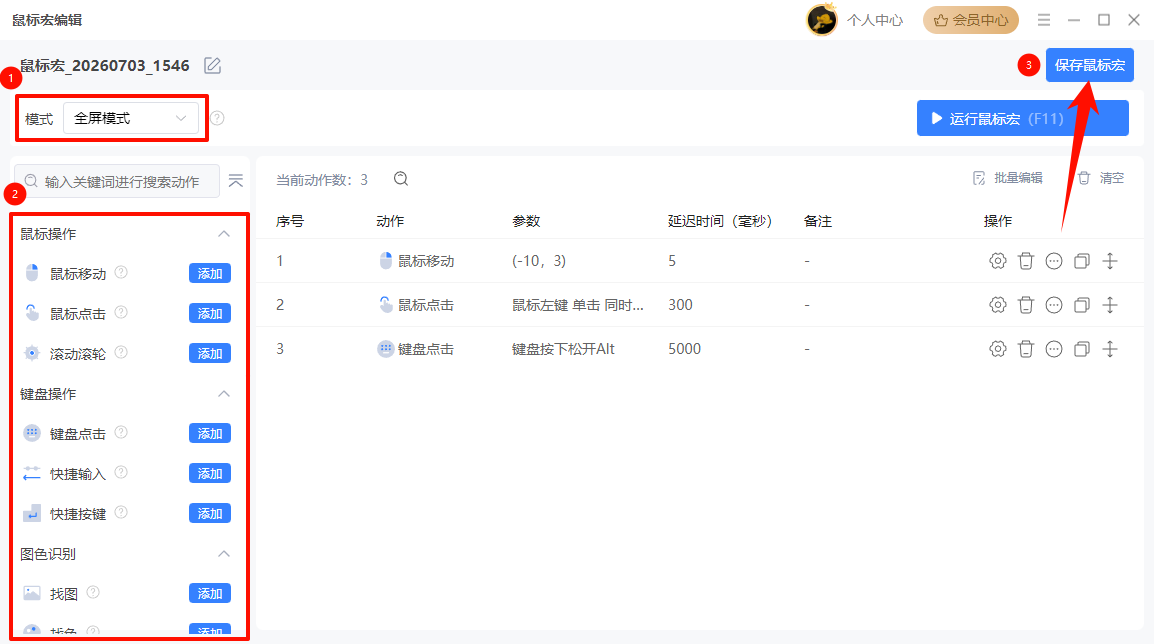1154x644 pixels.
Task: Add a 快捷输入 action
Action: pyautogui.click(x=210, y=473)
